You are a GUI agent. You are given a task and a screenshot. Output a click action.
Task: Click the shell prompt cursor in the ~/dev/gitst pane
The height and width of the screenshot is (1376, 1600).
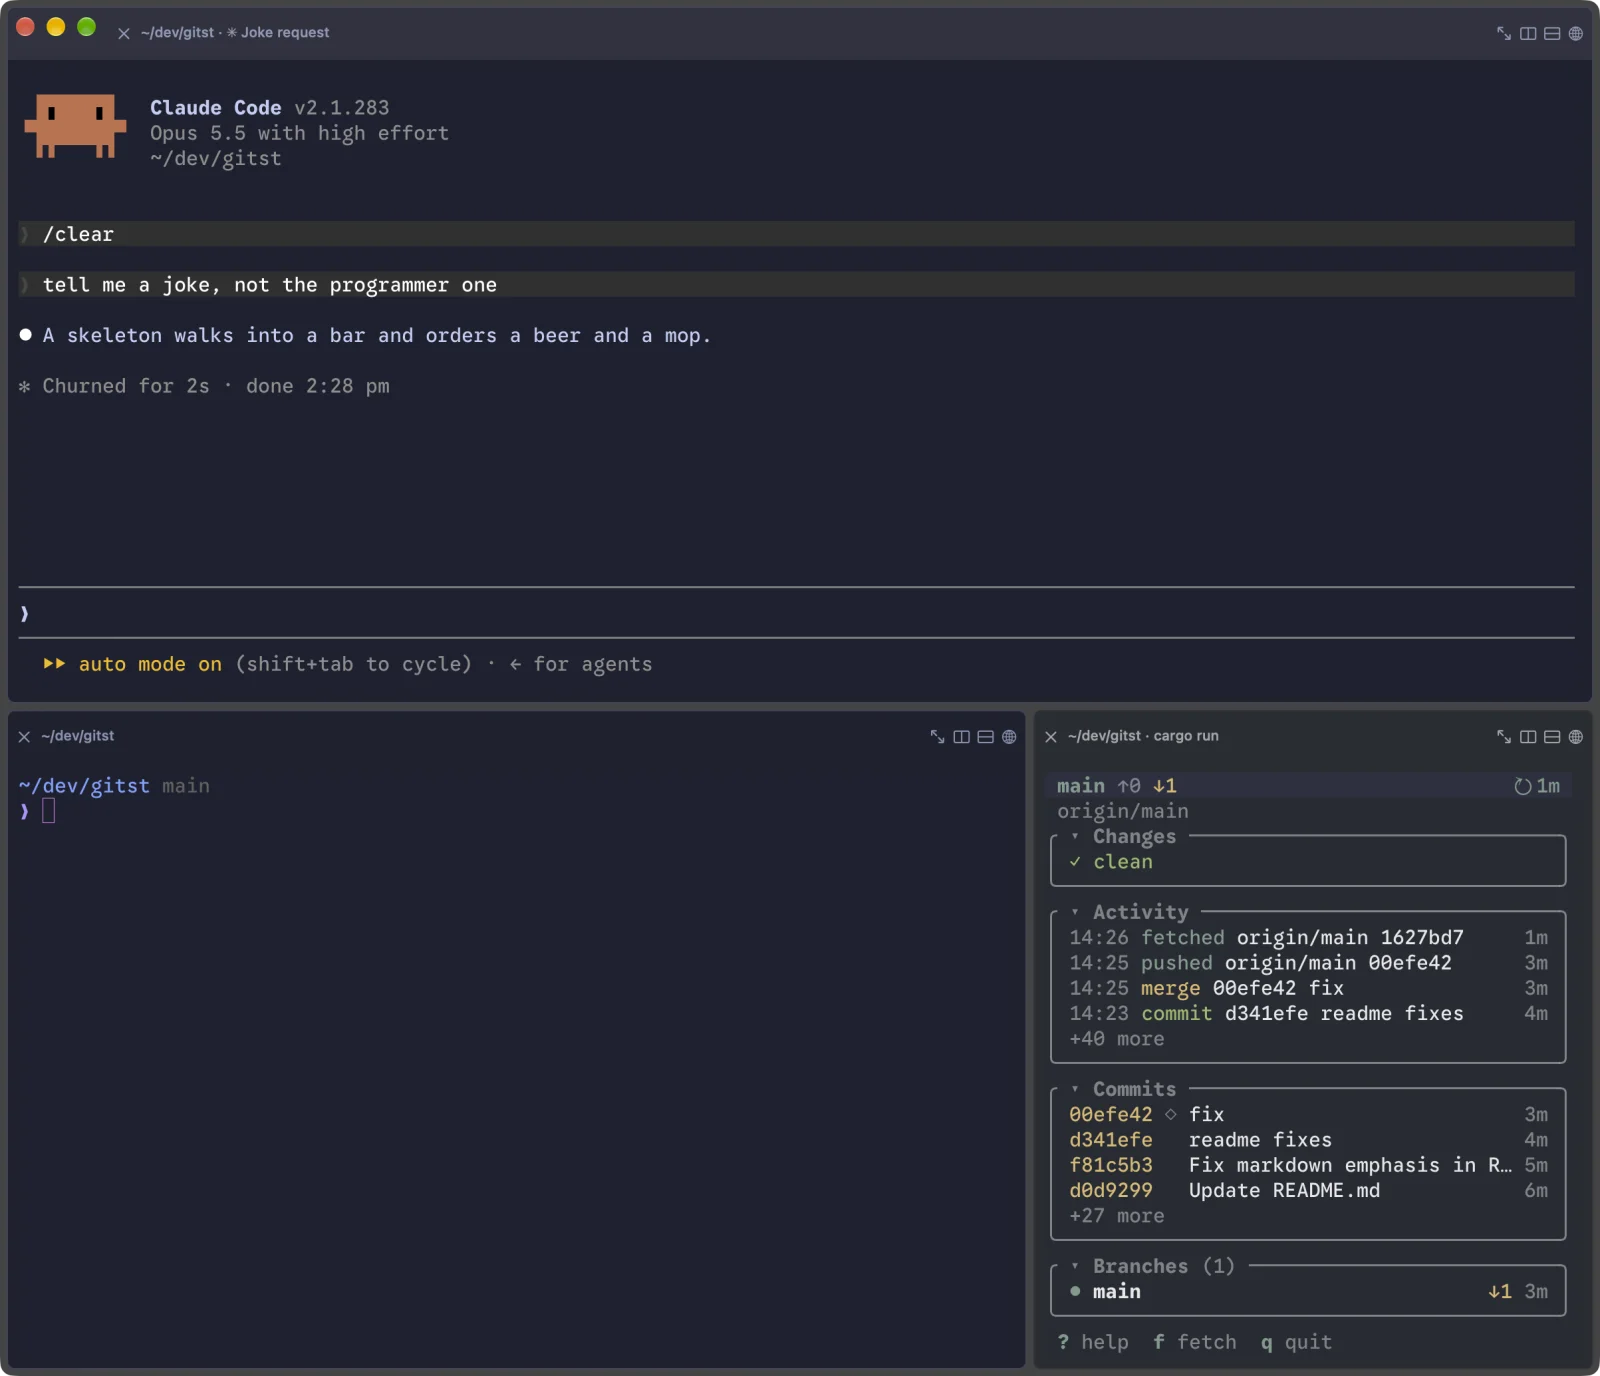48,811
